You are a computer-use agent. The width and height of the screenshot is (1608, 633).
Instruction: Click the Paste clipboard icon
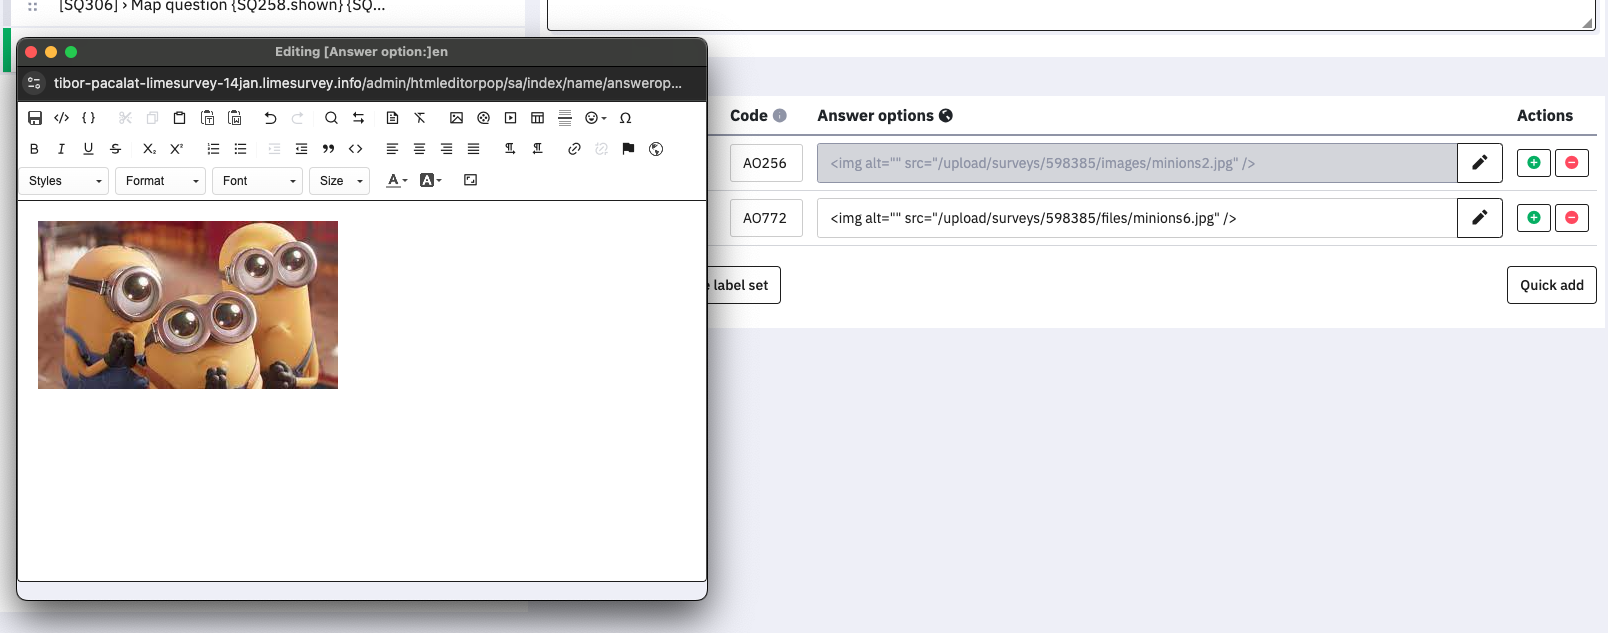click(180, 118)
